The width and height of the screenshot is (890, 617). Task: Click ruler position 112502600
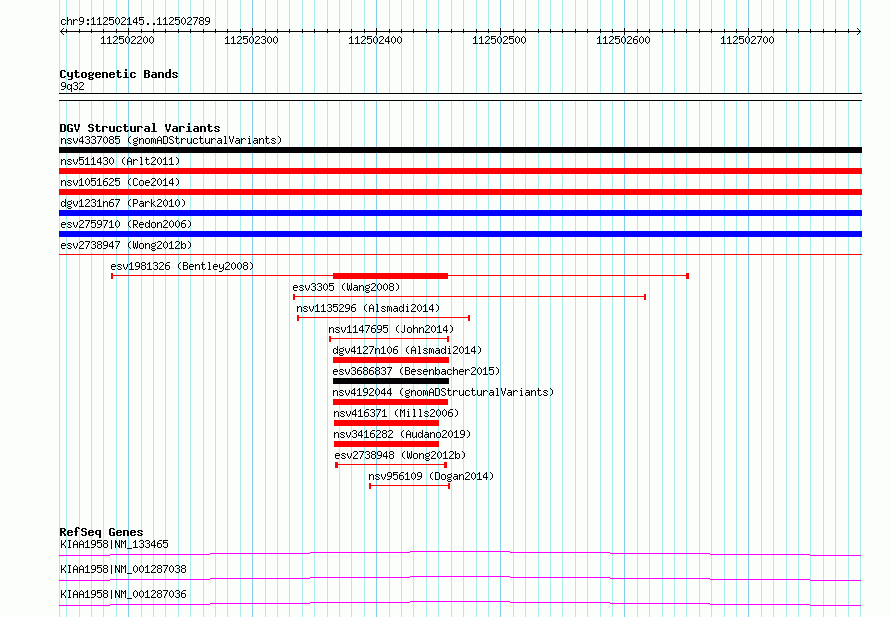coord(623,40)
